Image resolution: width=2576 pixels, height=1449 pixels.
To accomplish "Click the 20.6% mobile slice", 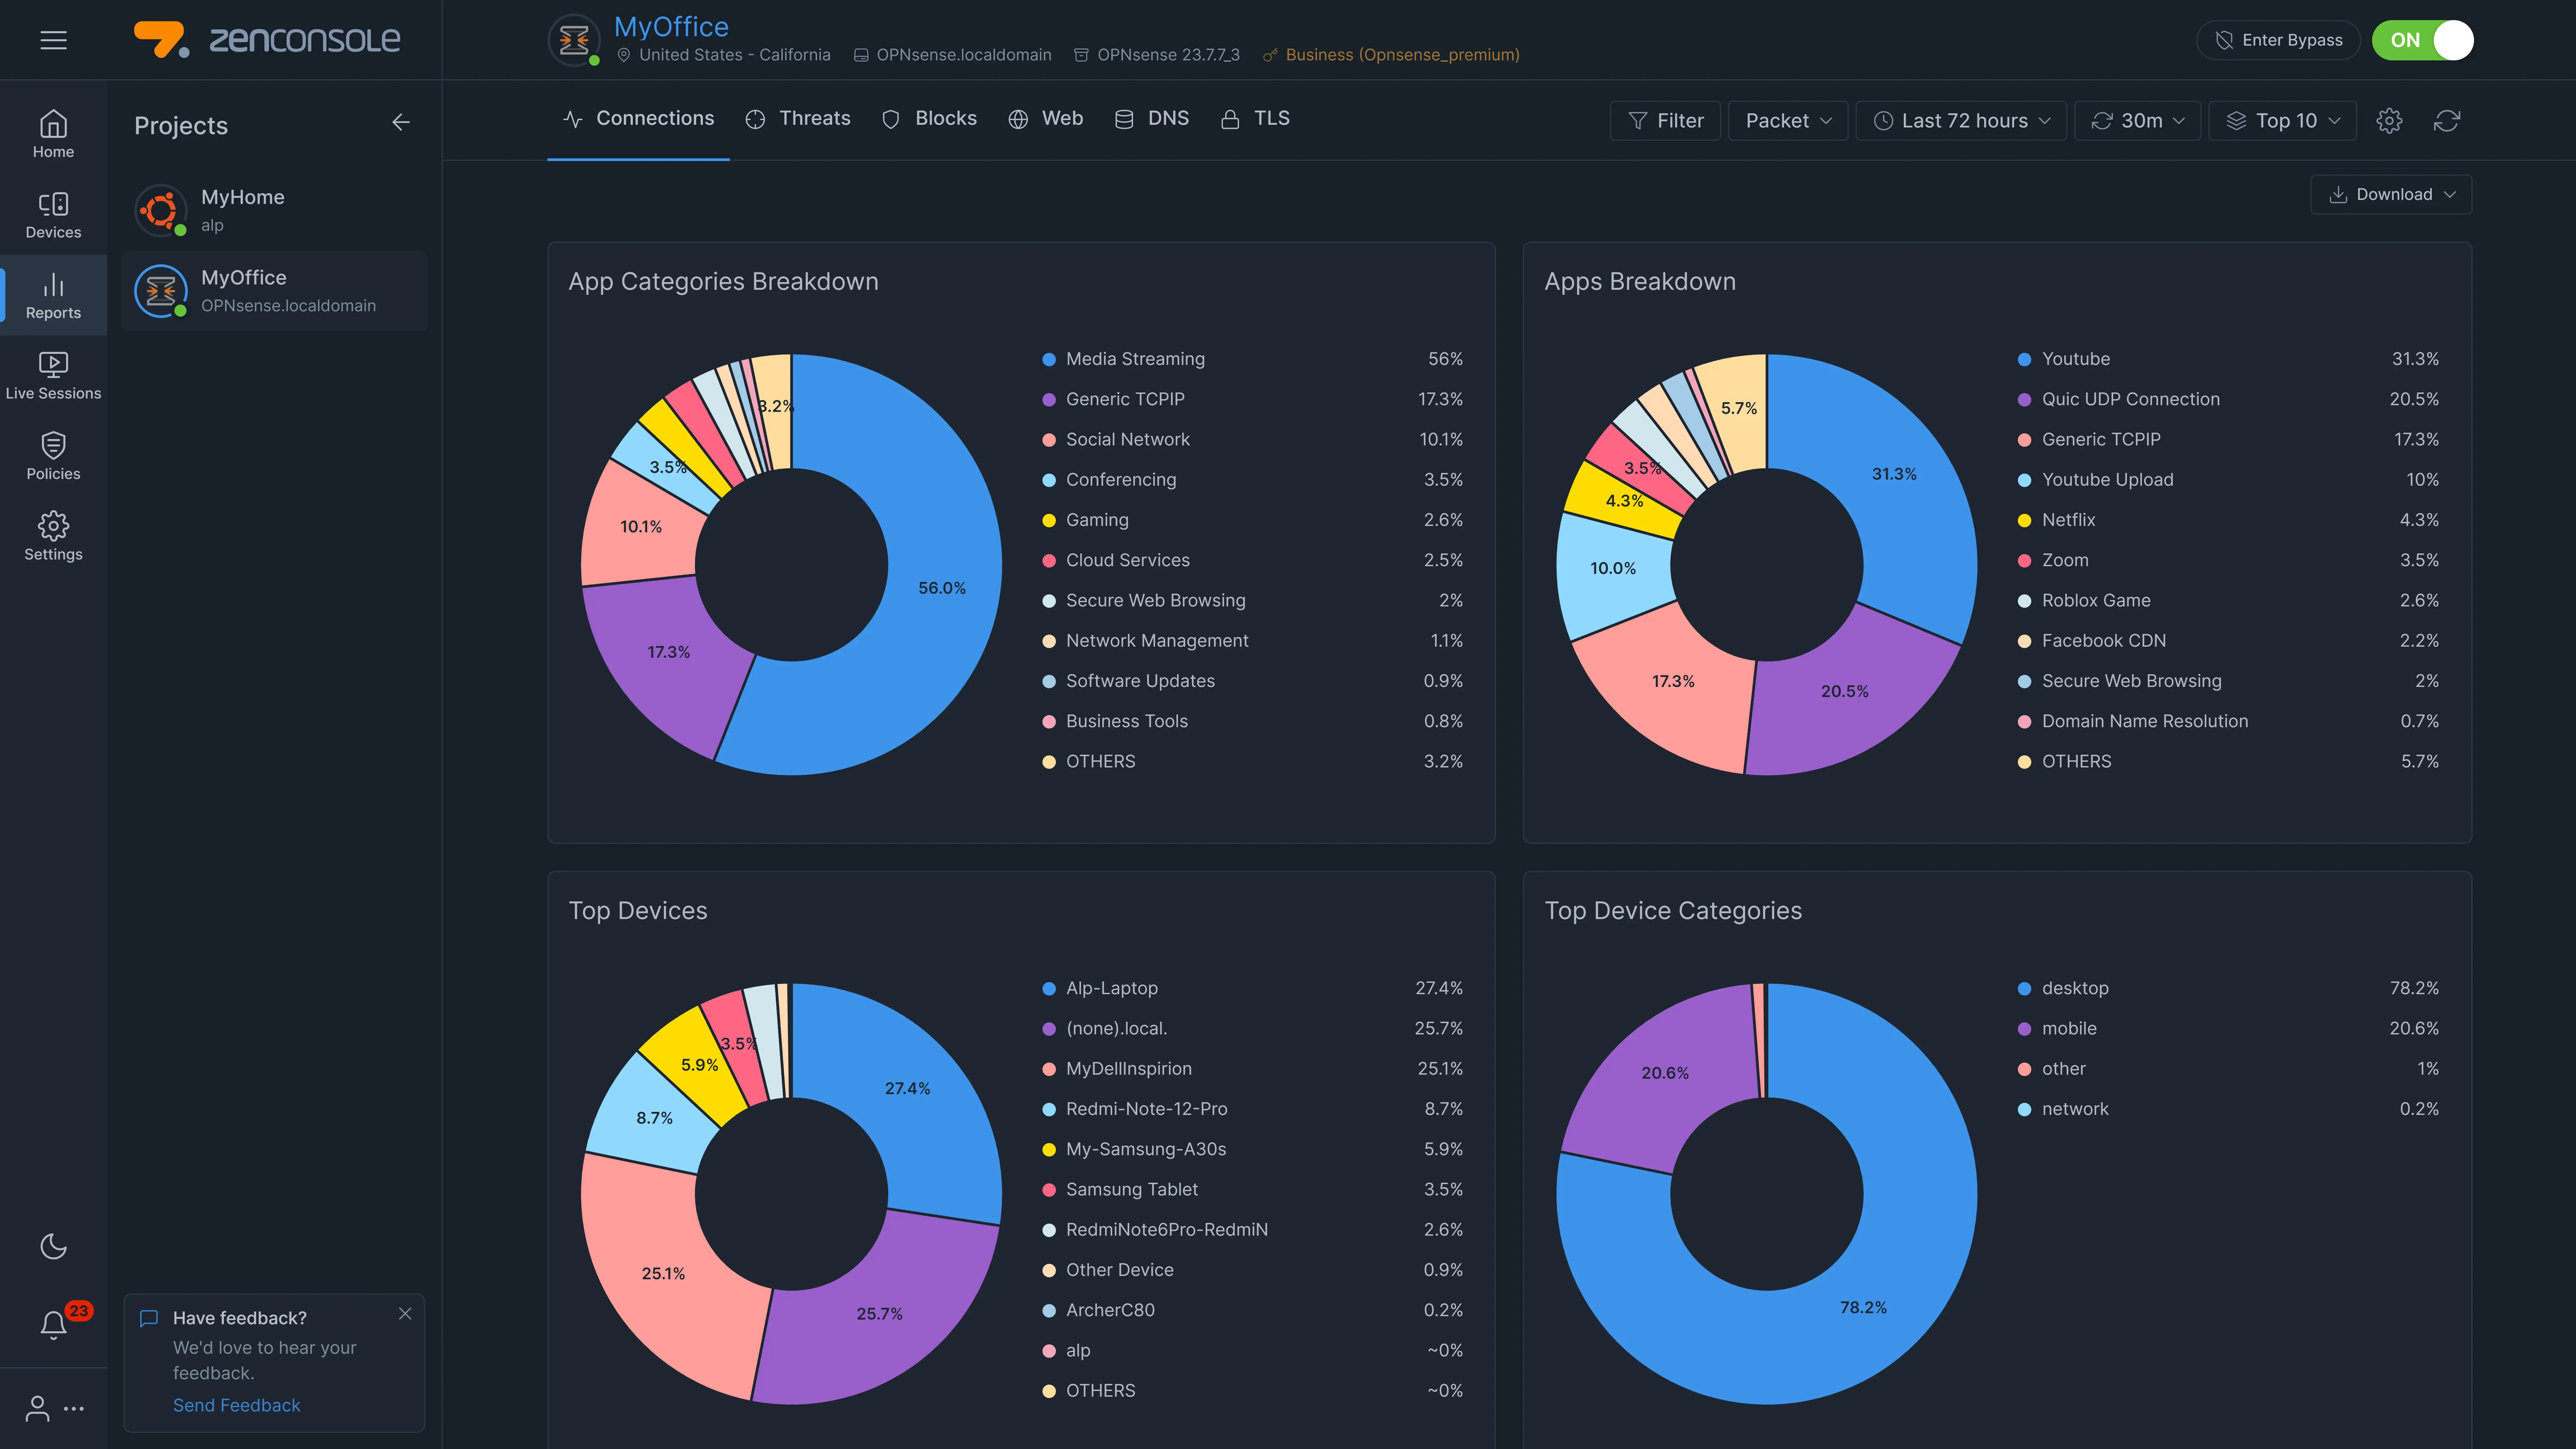I will (1665, 1073).
